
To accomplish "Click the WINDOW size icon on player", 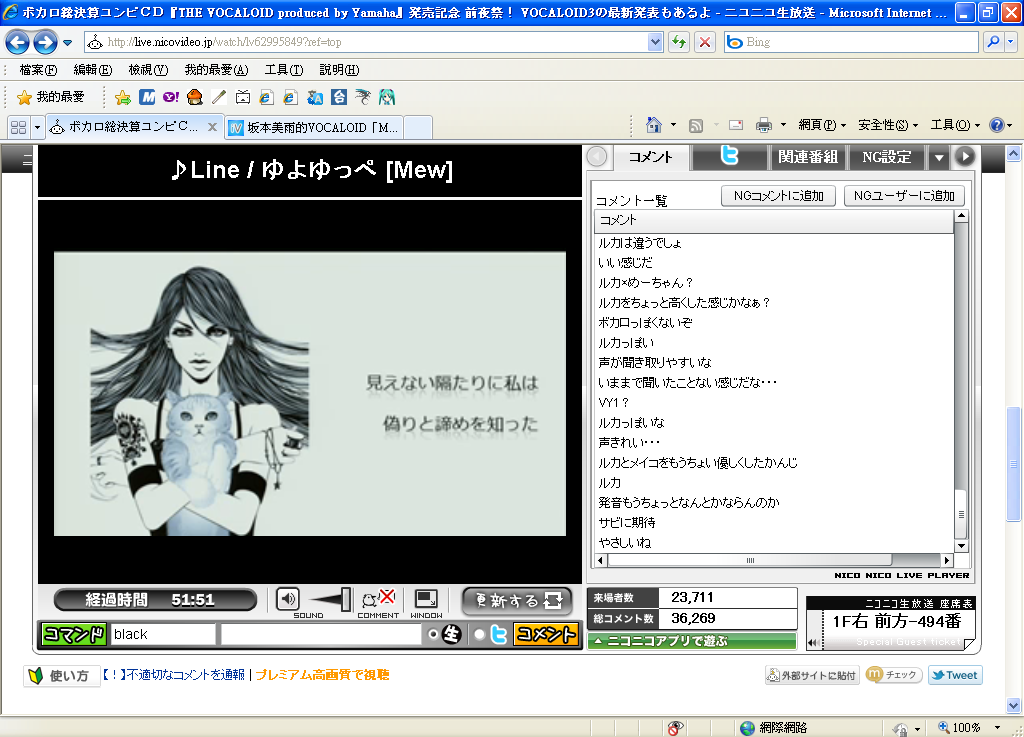I will click(x=426, y=599).
